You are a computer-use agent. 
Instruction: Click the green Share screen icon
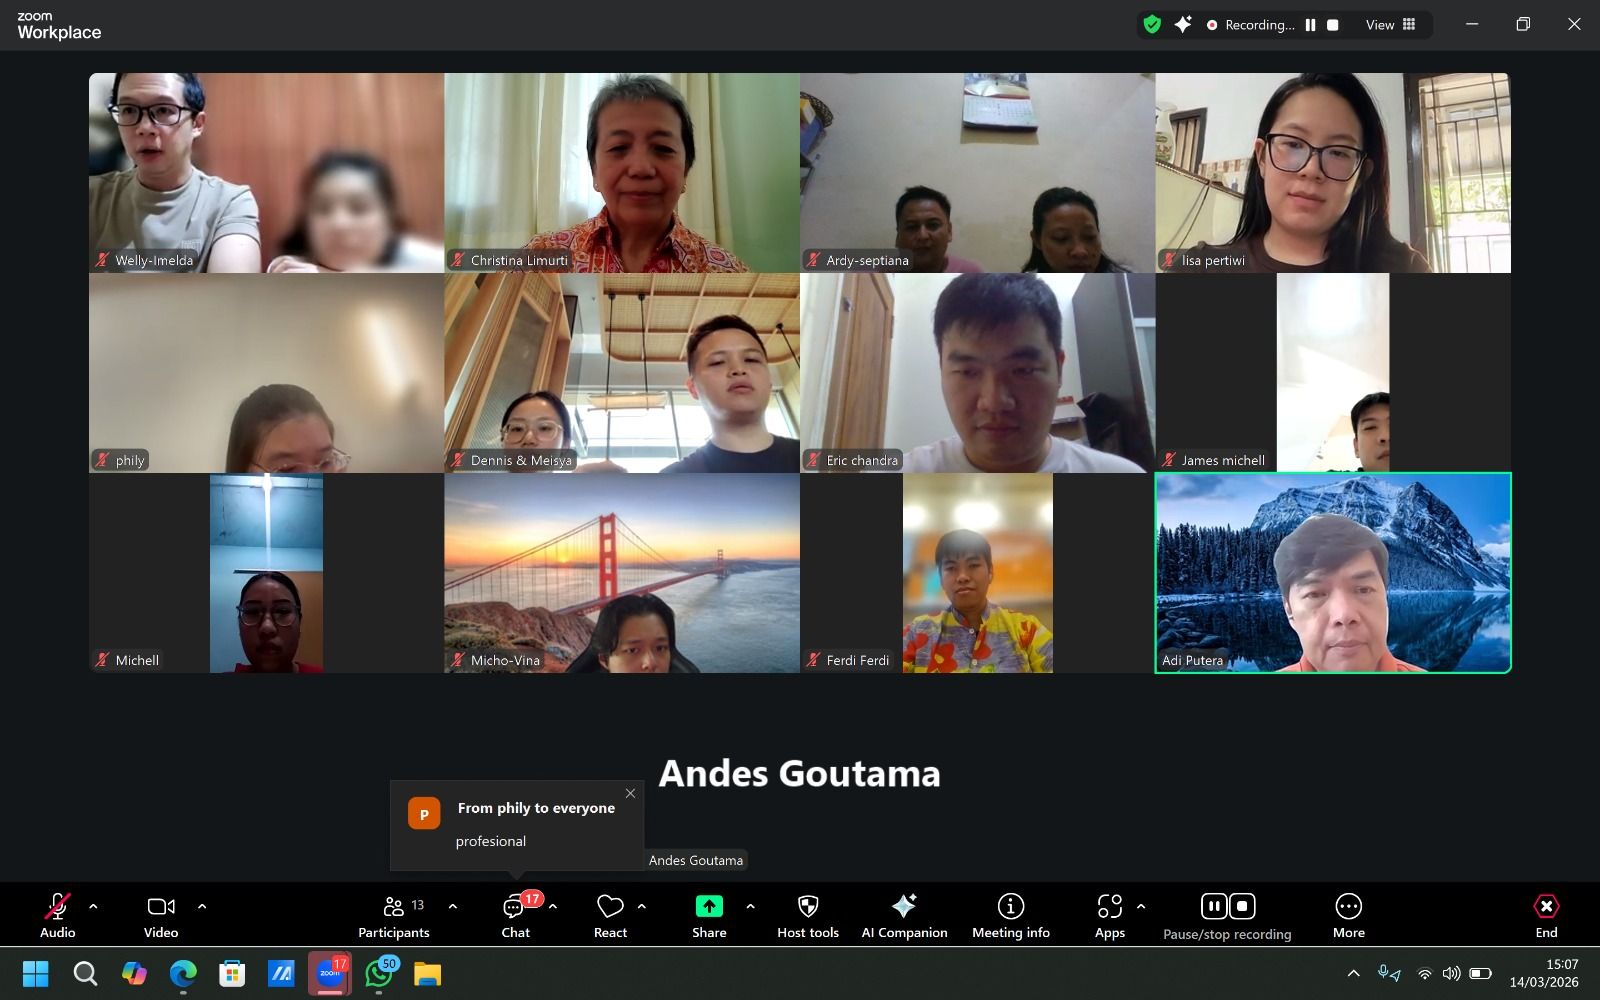tap(709, 906)
